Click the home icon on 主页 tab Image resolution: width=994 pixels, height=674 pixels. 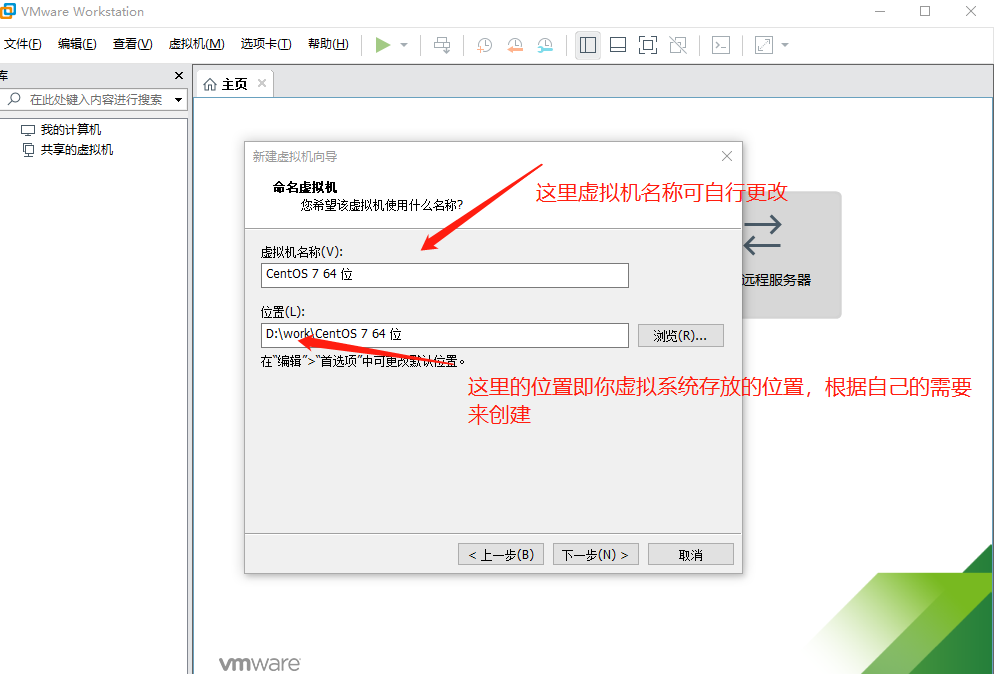tap(210, 84)
